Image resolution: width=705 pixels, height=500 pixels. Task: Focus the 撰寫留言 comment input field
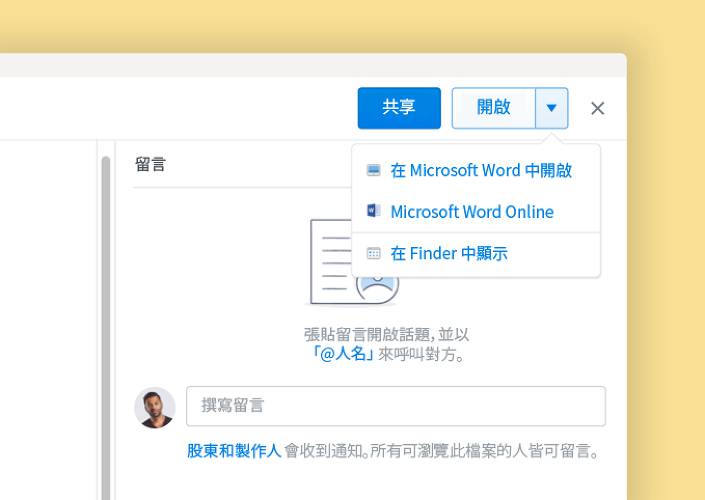(x=396, y=406)
